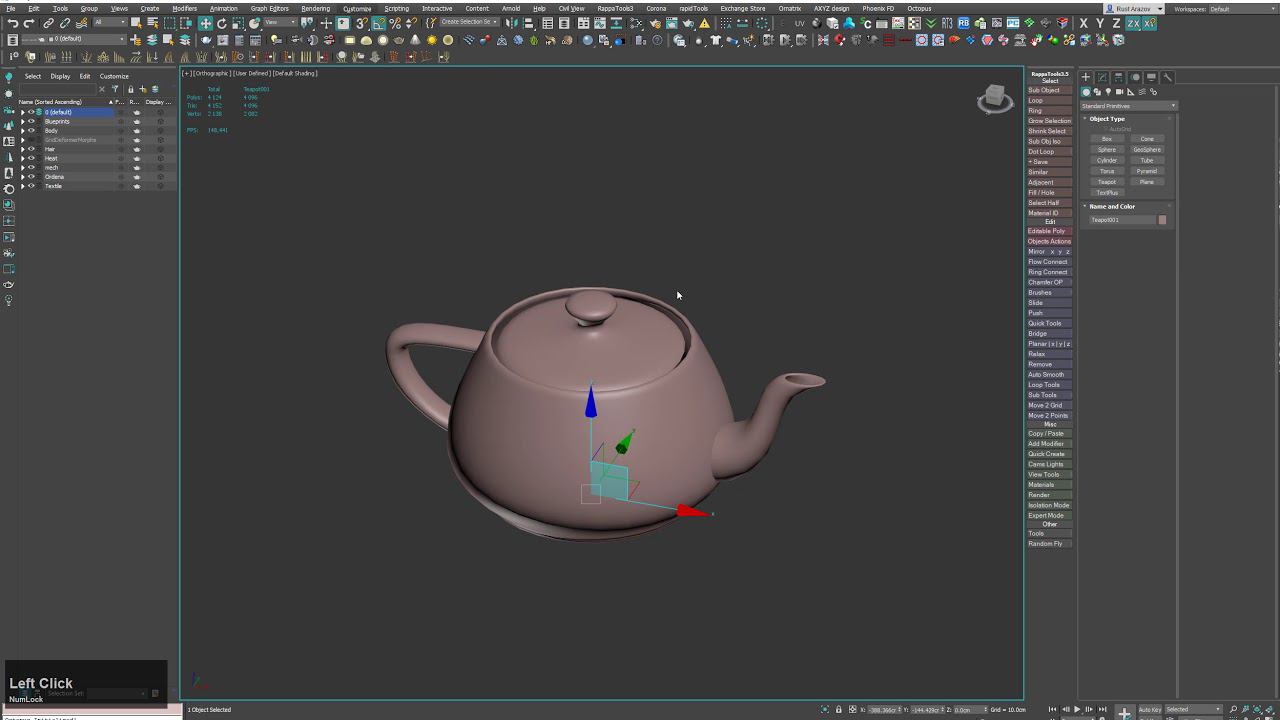1280x720 pixels.
Task: Toggle the ZX plane constraint
Action: click(1133, 22)
